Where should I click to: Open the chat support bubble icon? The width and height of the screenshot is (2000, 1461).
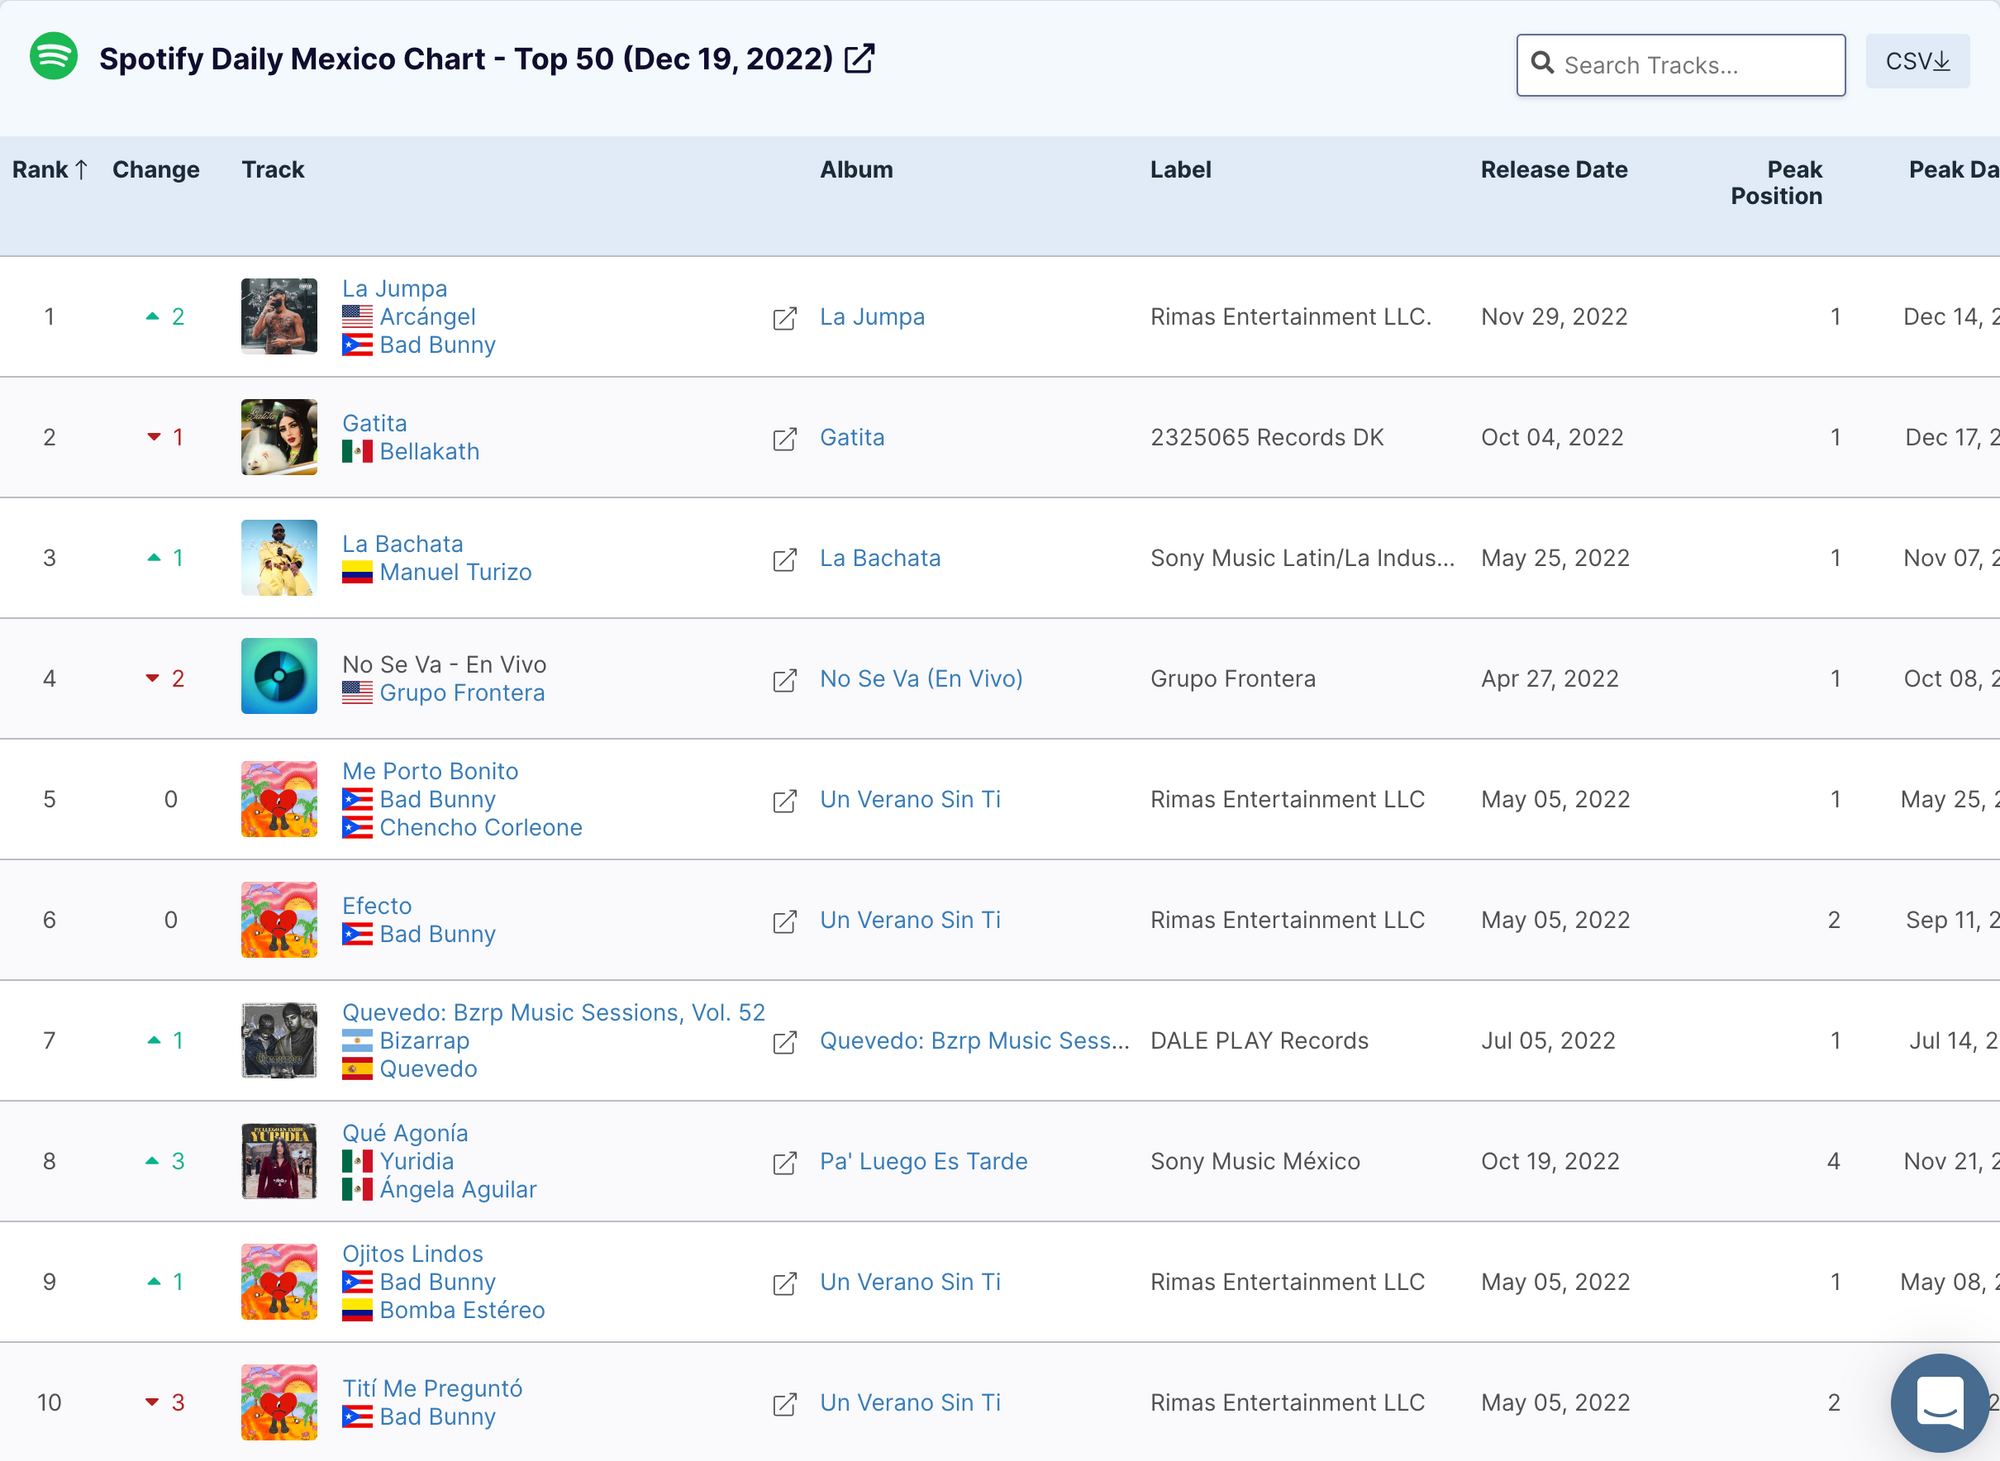[x=1939, y=1402]
